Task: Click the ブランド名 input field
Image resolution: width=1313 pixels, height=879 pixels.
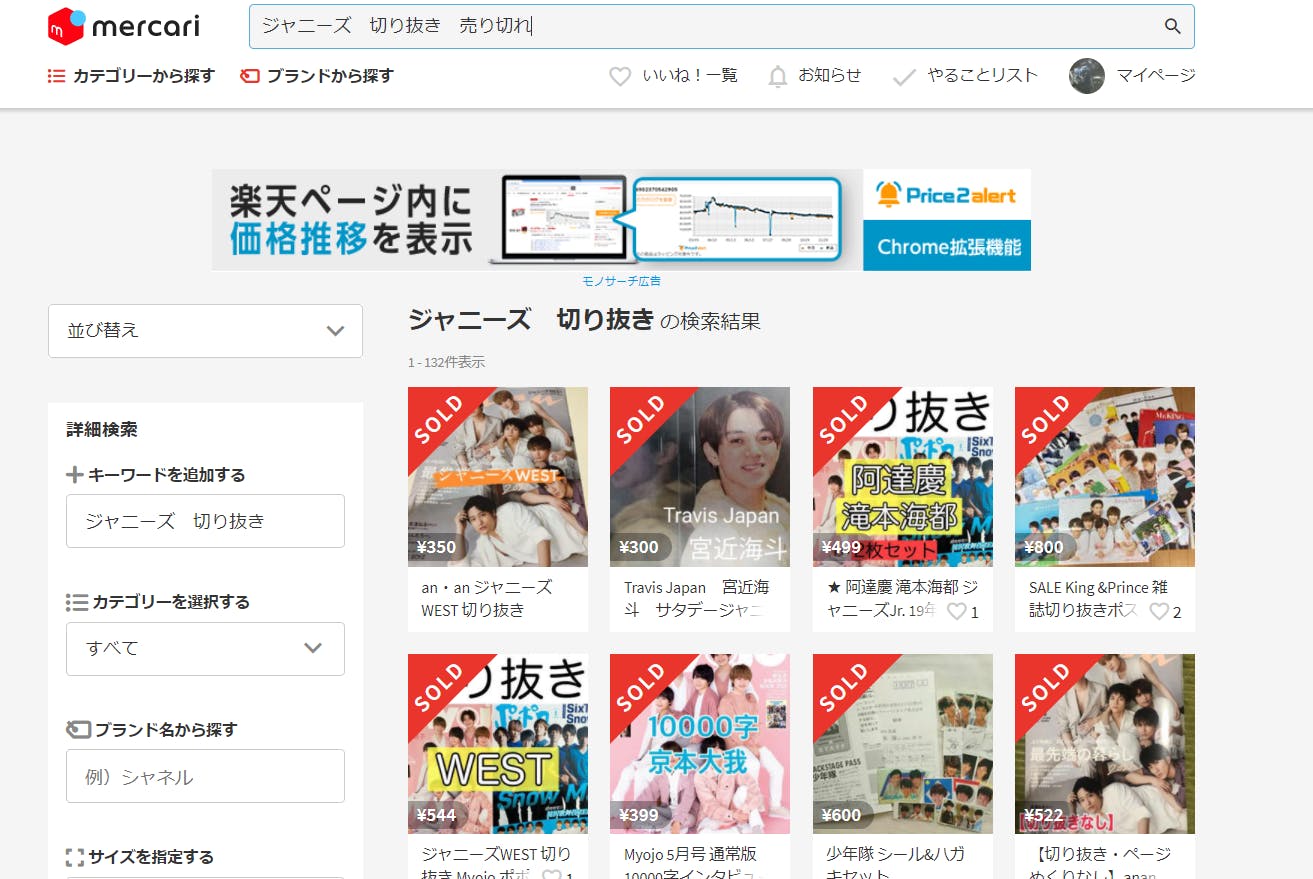Action: tap(205, 776)
